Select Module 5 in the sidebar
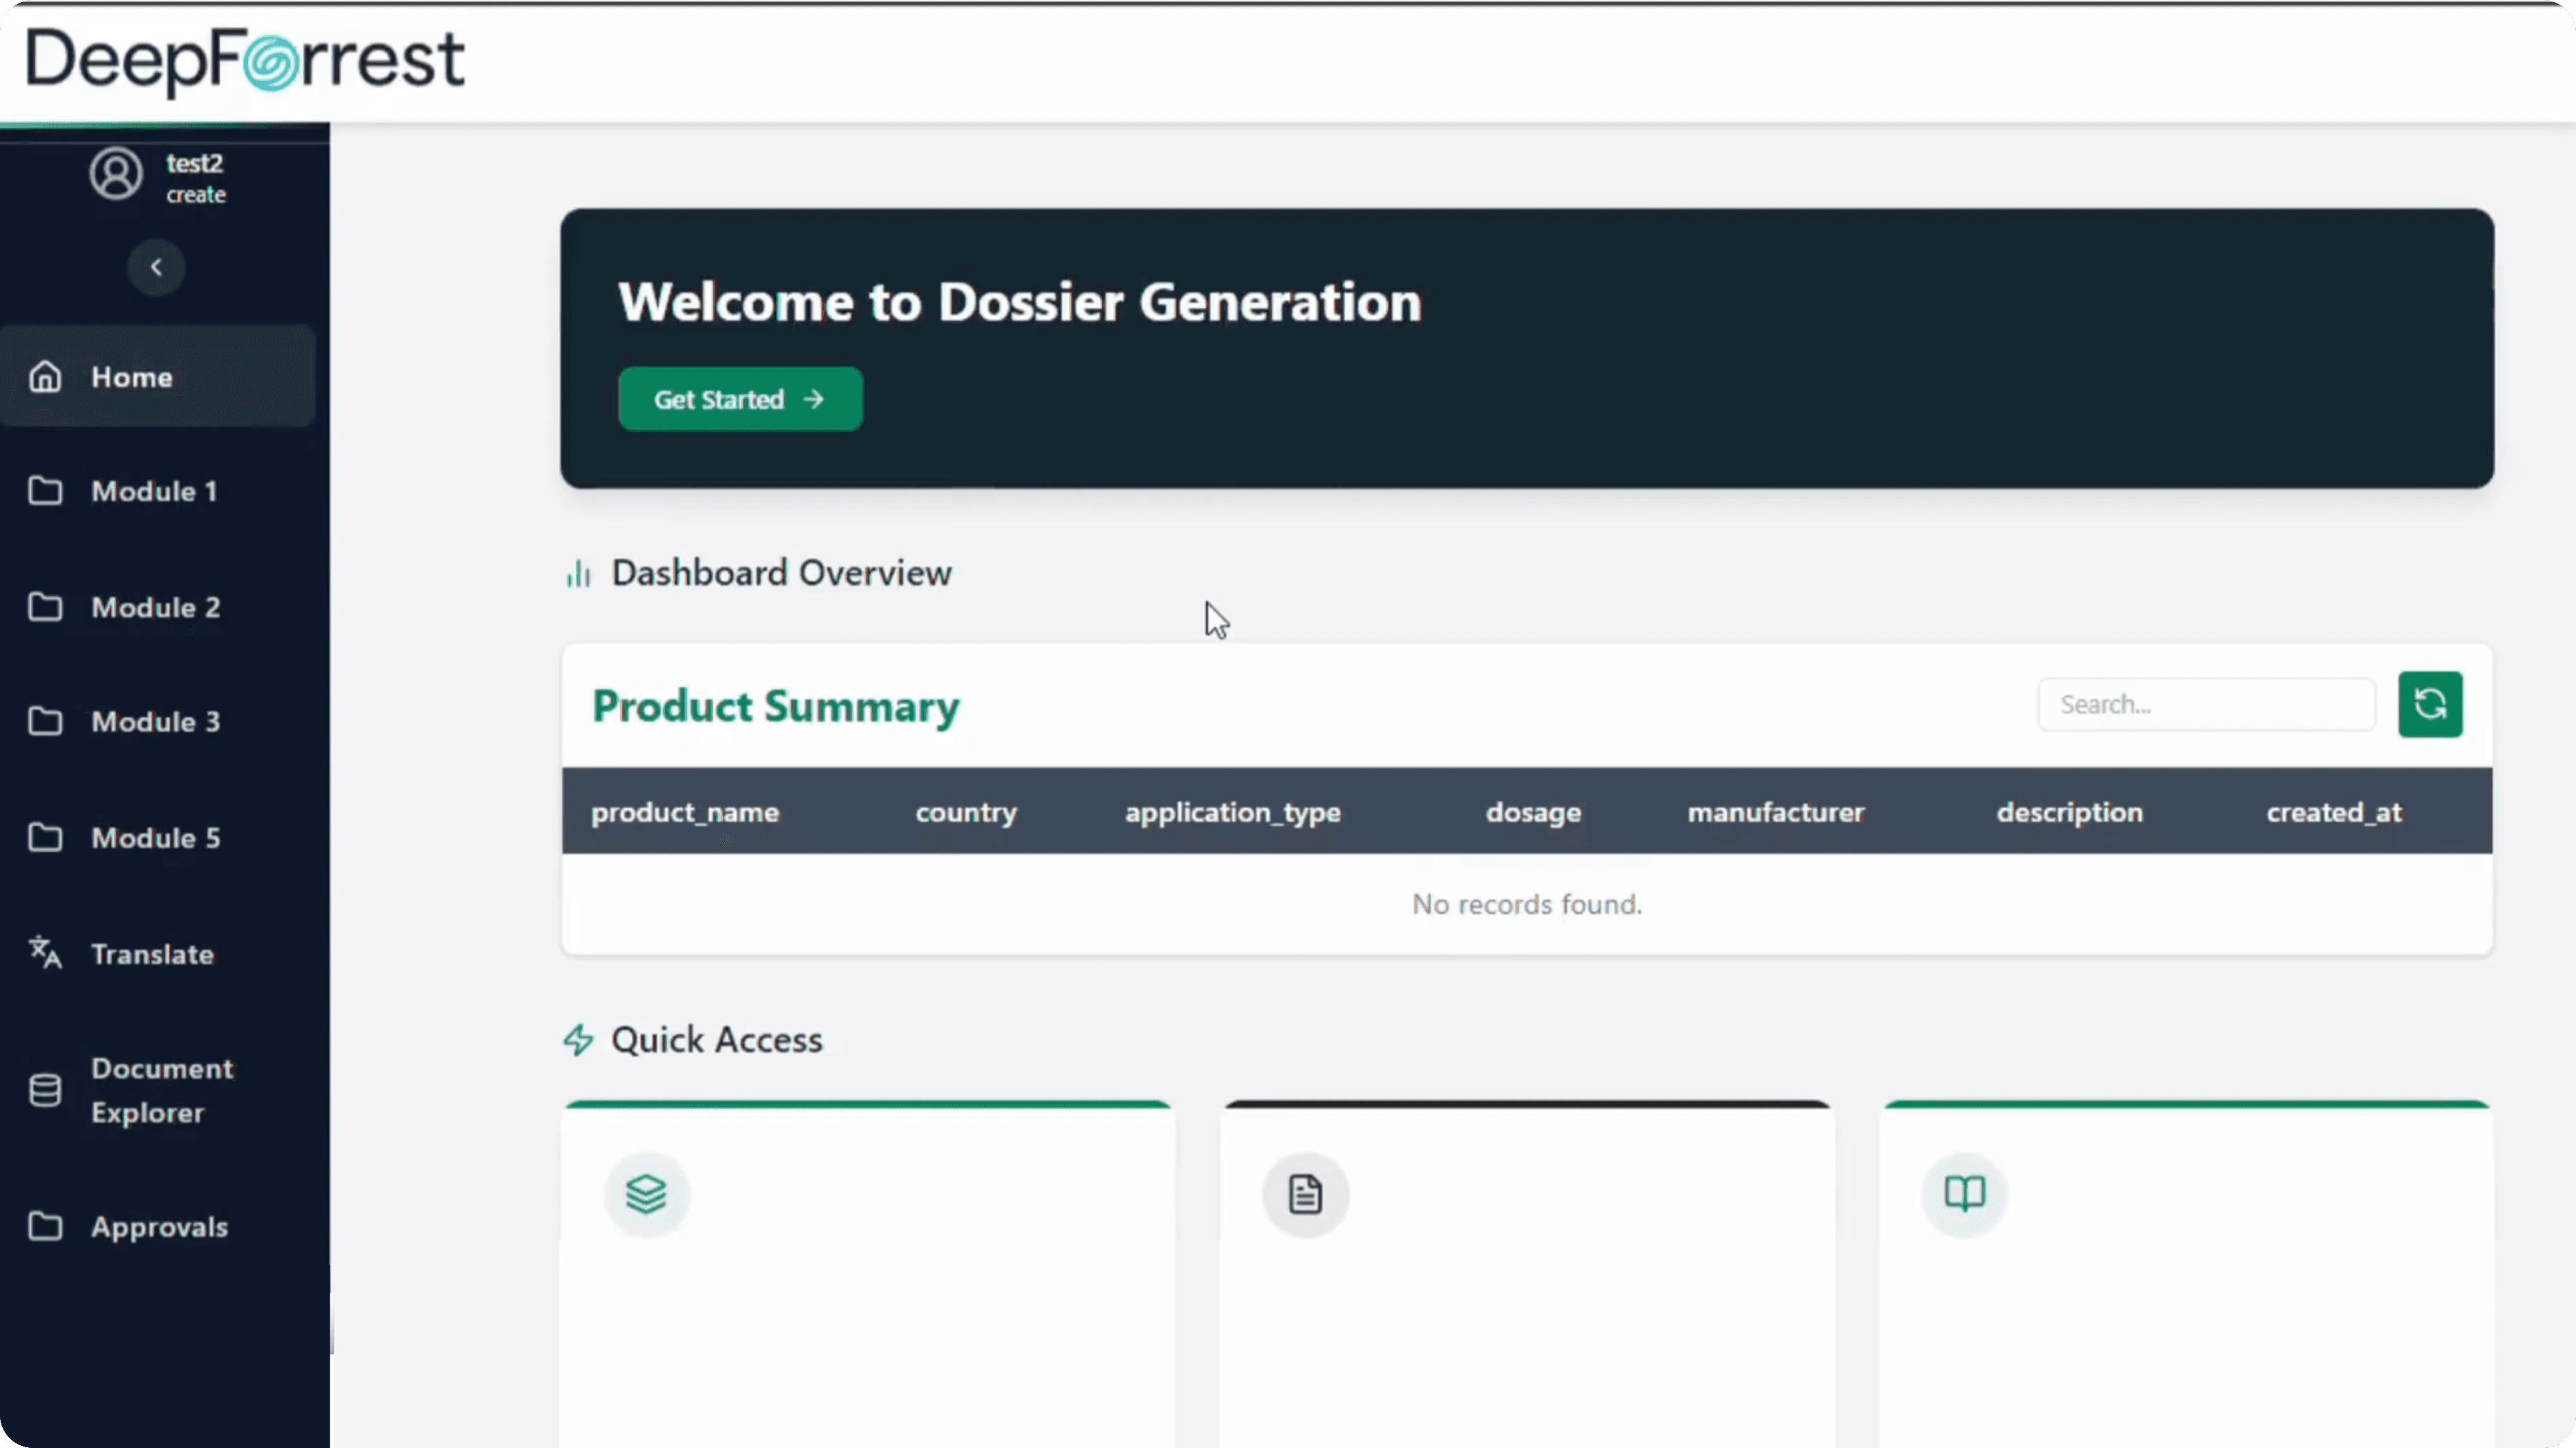The height and width of the screenshot is (1448, 2576). pos(155,838)
